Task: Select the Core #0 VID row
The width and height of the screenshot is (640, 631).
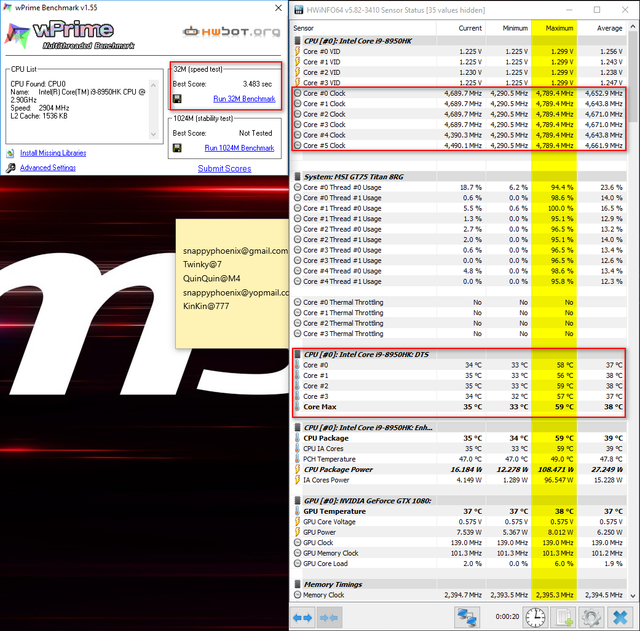Action: [460, 51]
